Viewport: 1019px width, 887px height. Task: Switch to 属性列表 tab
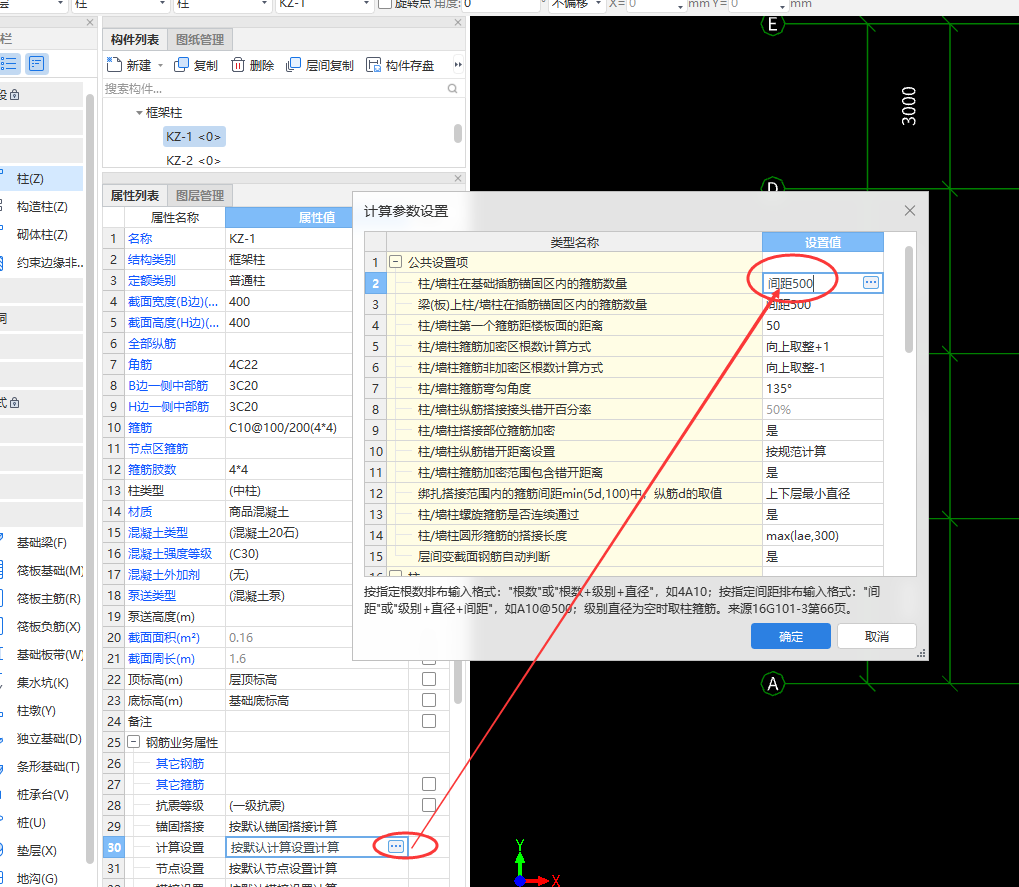click(135, 196)
